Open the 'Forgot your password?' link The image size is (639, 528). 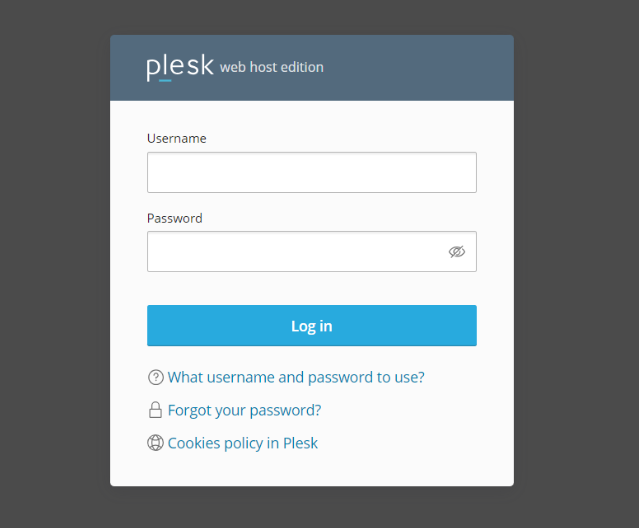[245, 410]
